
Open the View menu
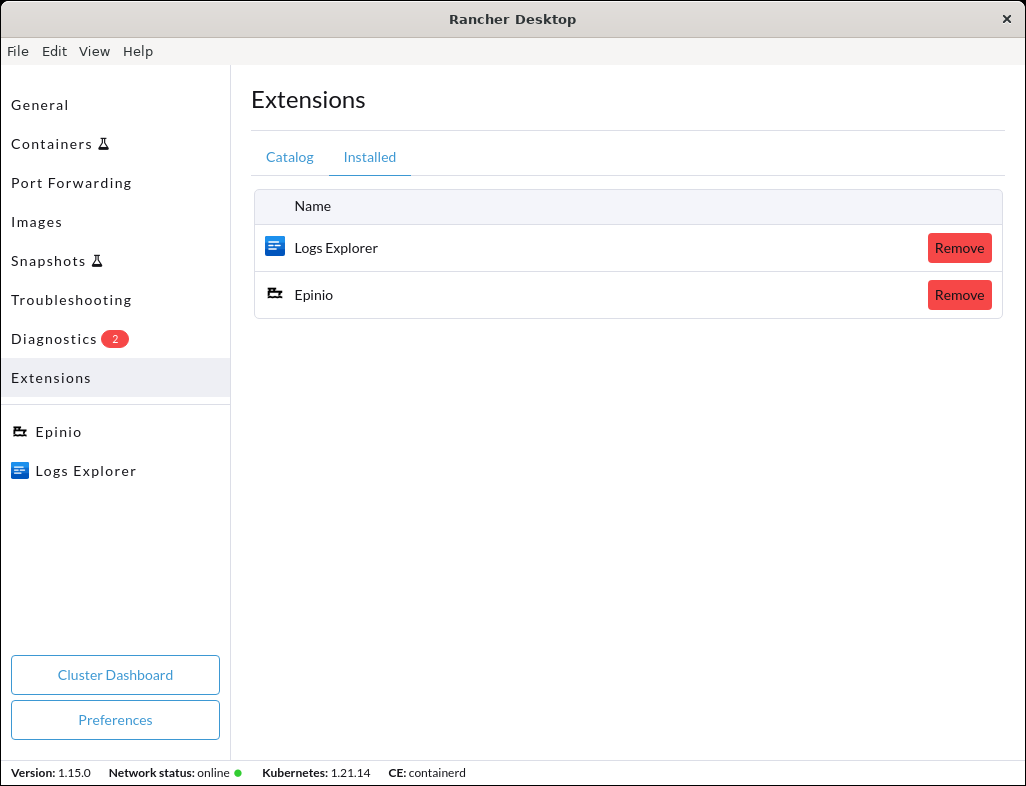[94, 51]
